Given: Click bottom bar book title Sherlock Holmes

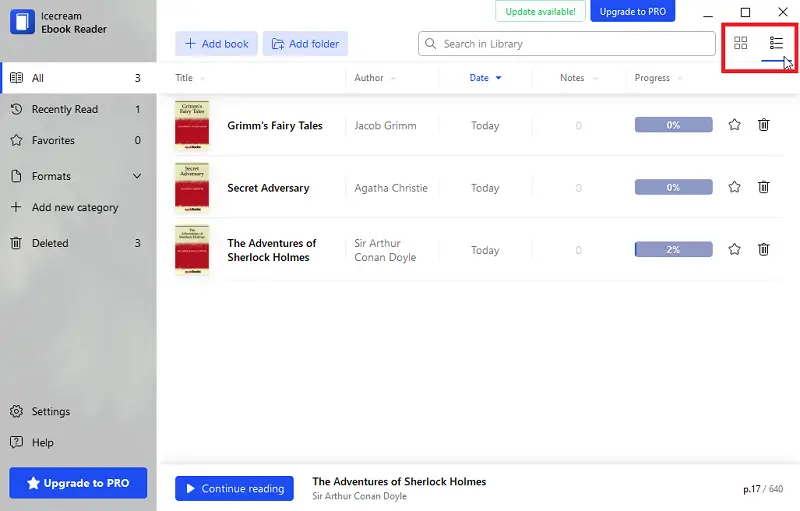Looking at the screenshot, I should (399, 481).
